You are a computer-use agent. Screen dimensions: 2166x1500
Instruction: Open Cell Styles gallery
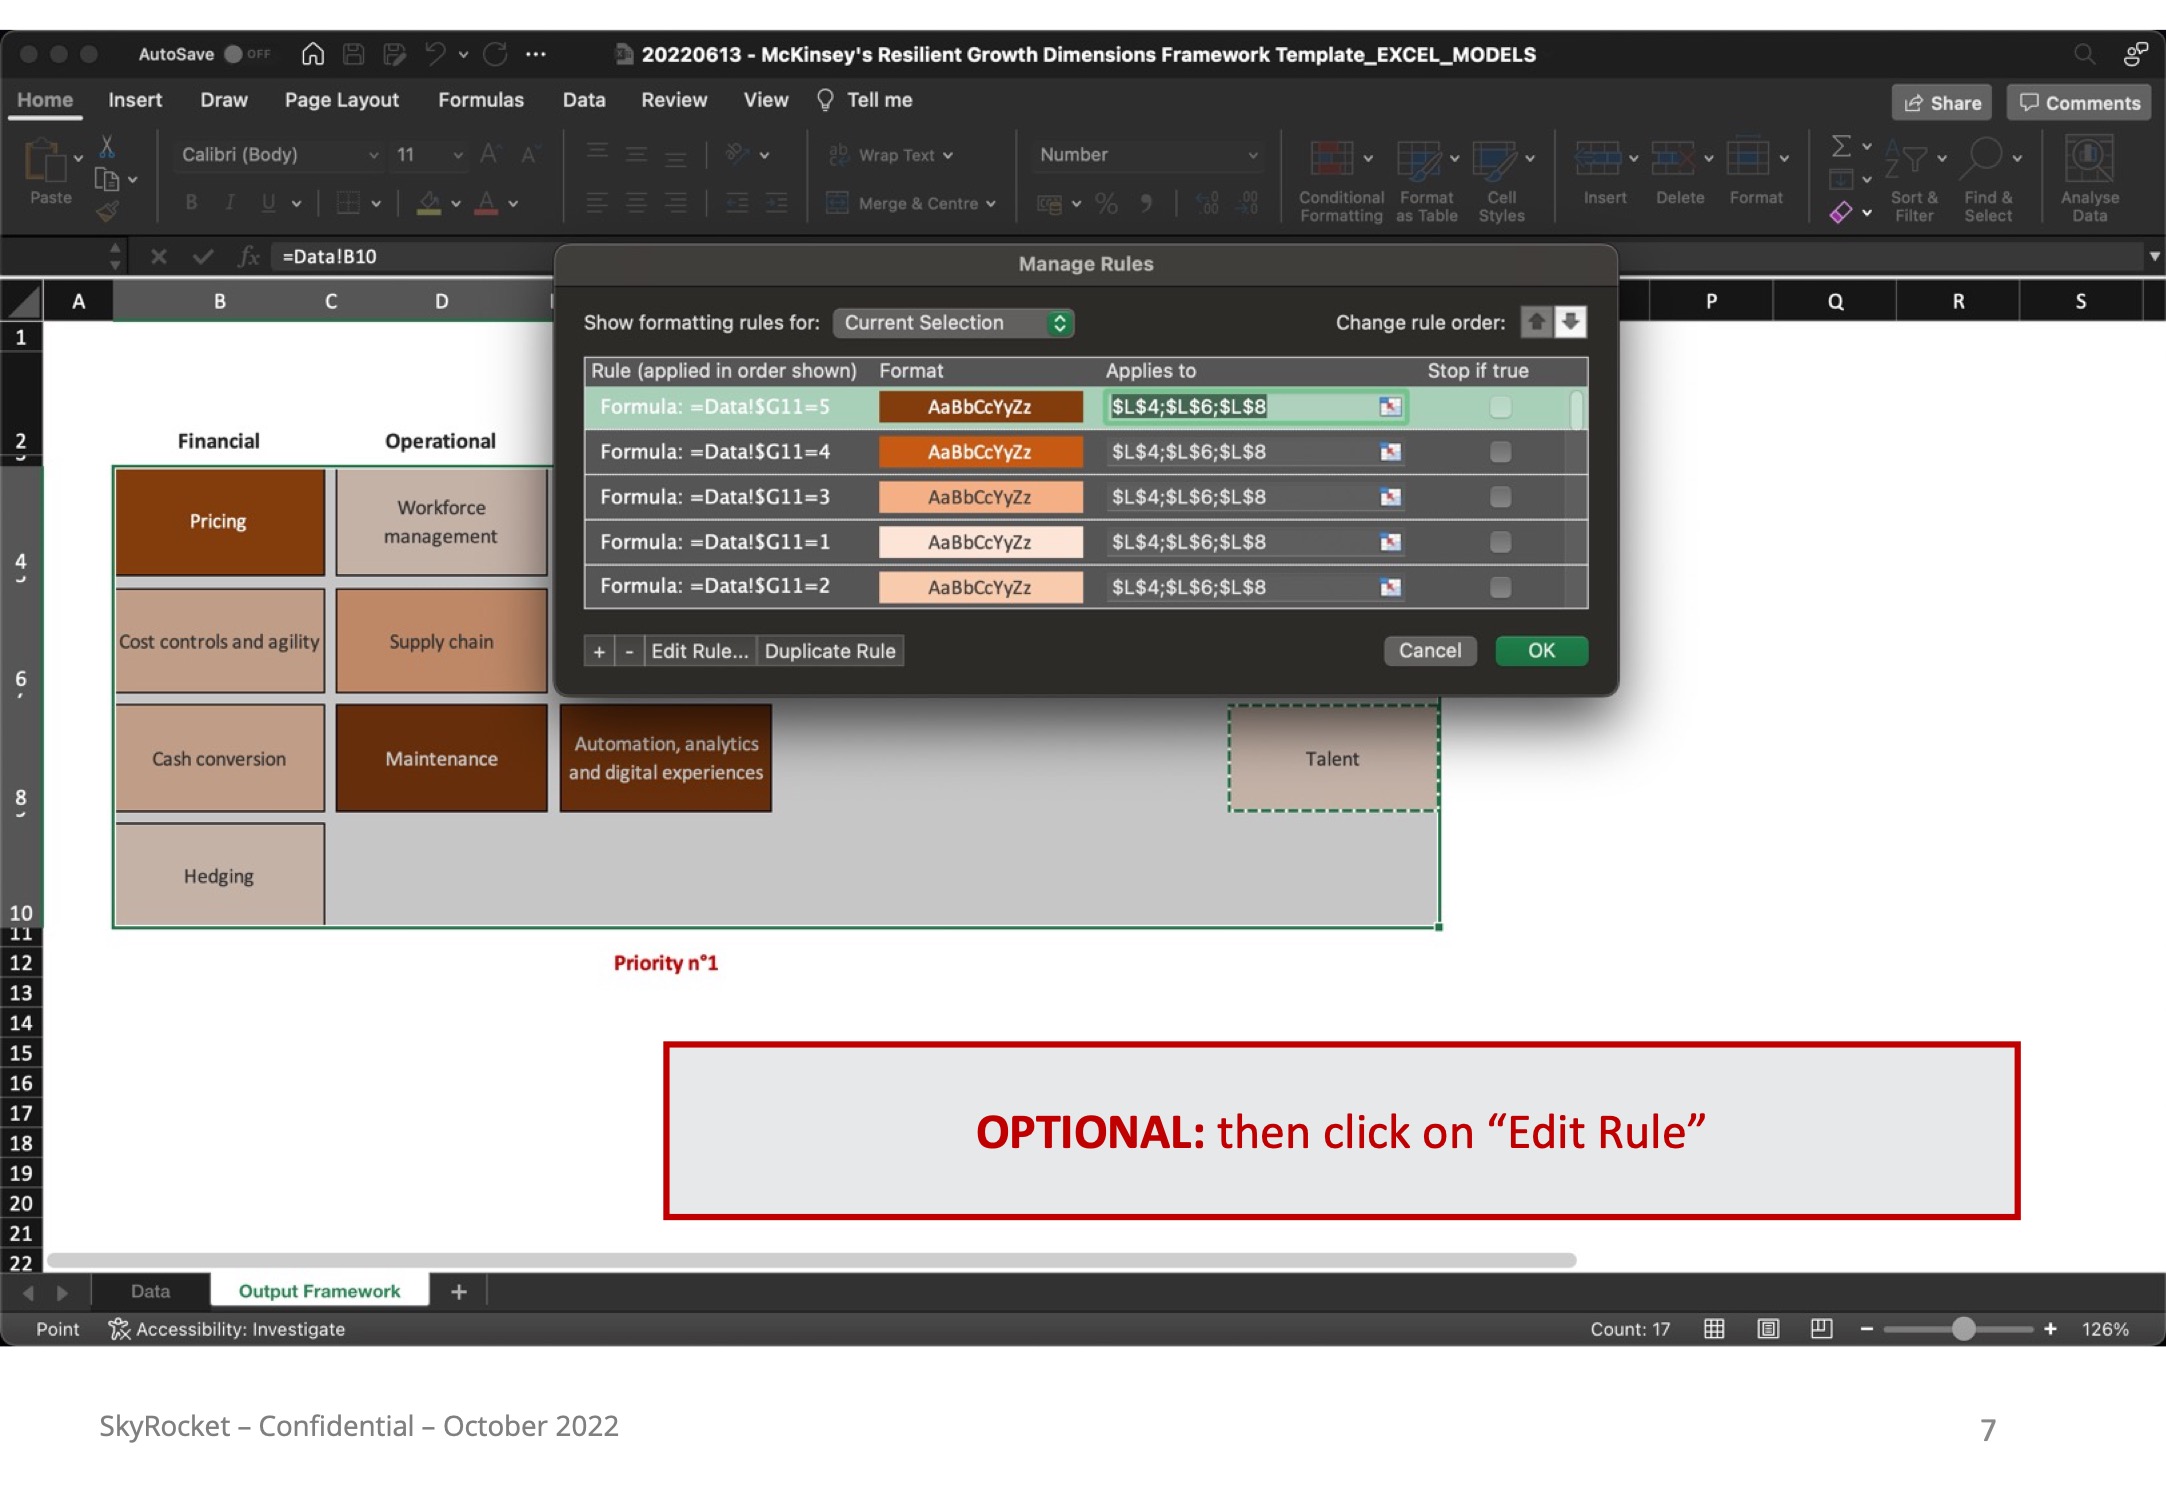(x=1501, y=180)
